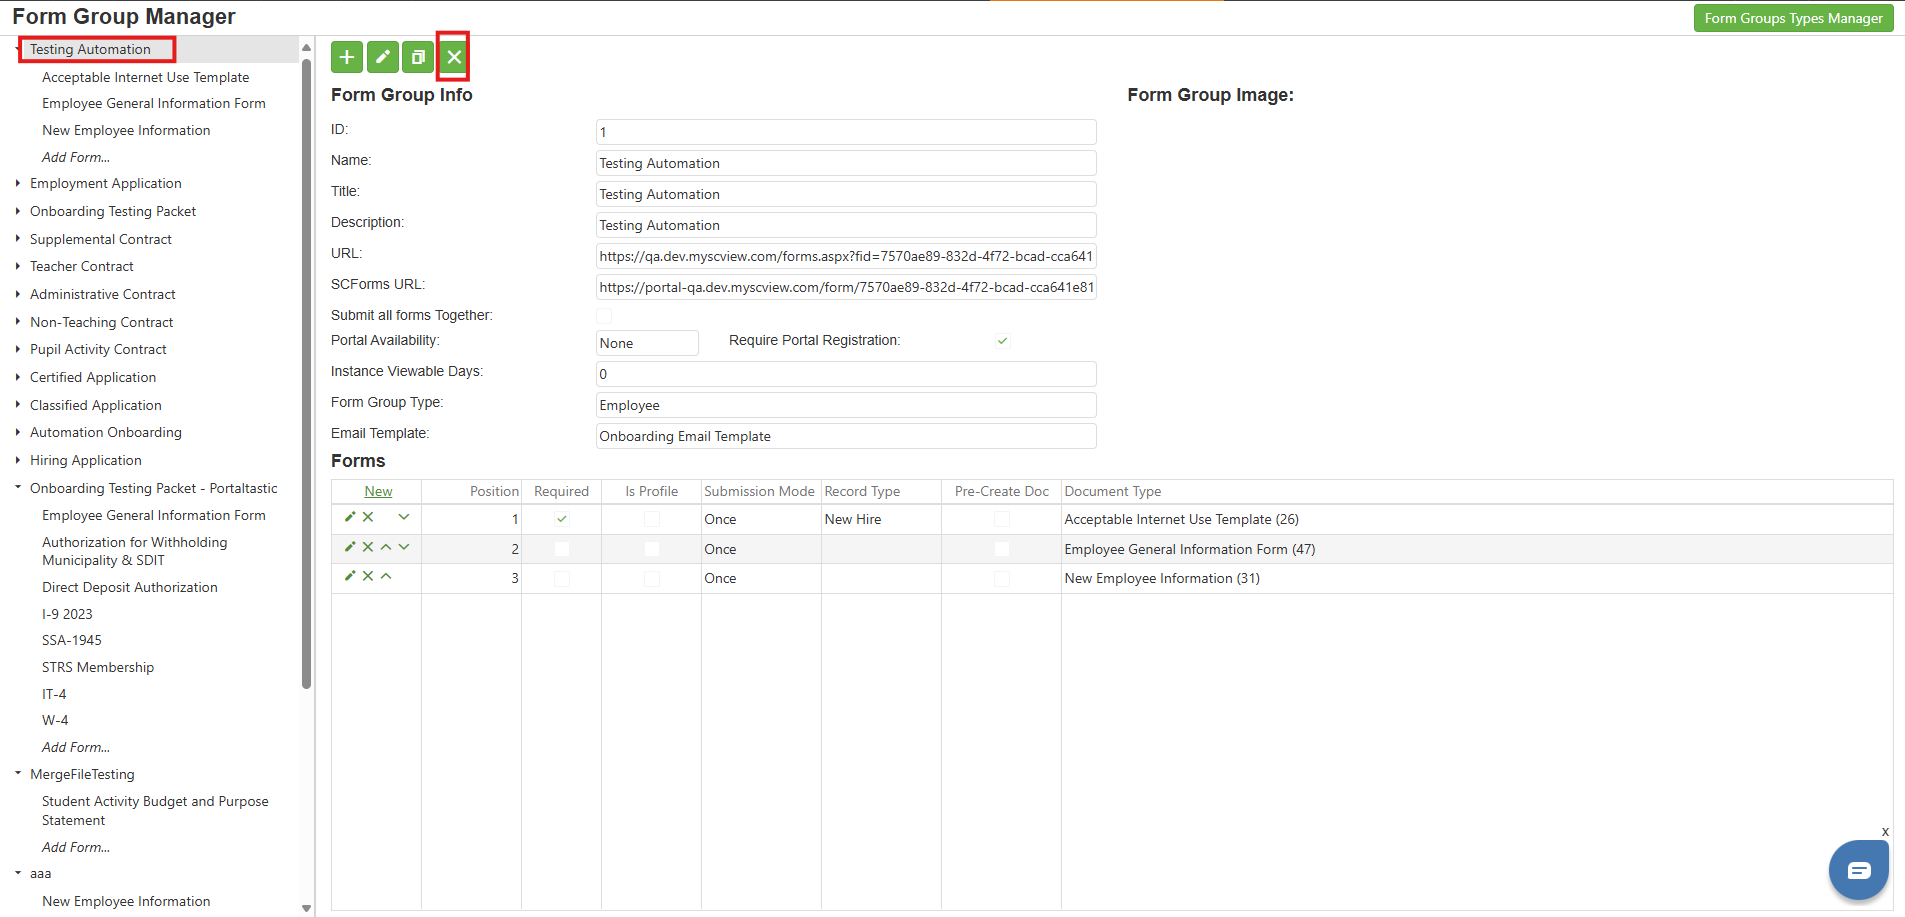
Task: Delete the position 3 form row
Action: pos(368,576)
